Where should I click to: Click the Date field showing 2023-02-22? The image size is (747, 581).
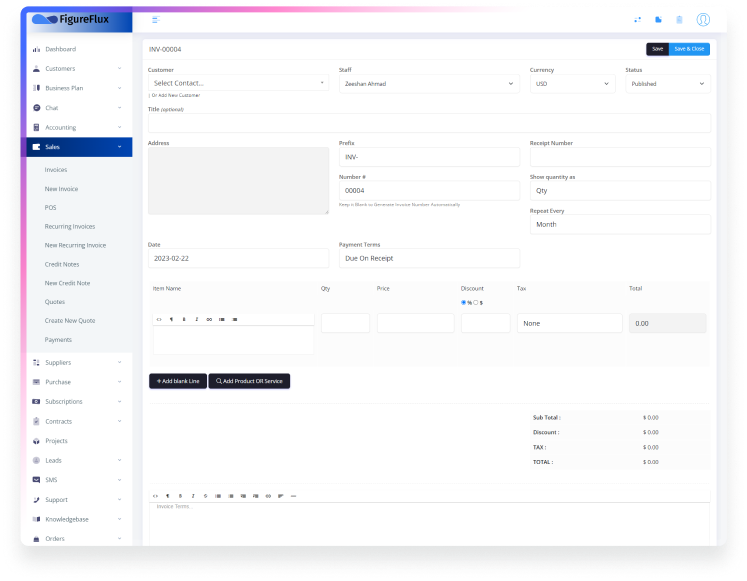tap(238, 258)
